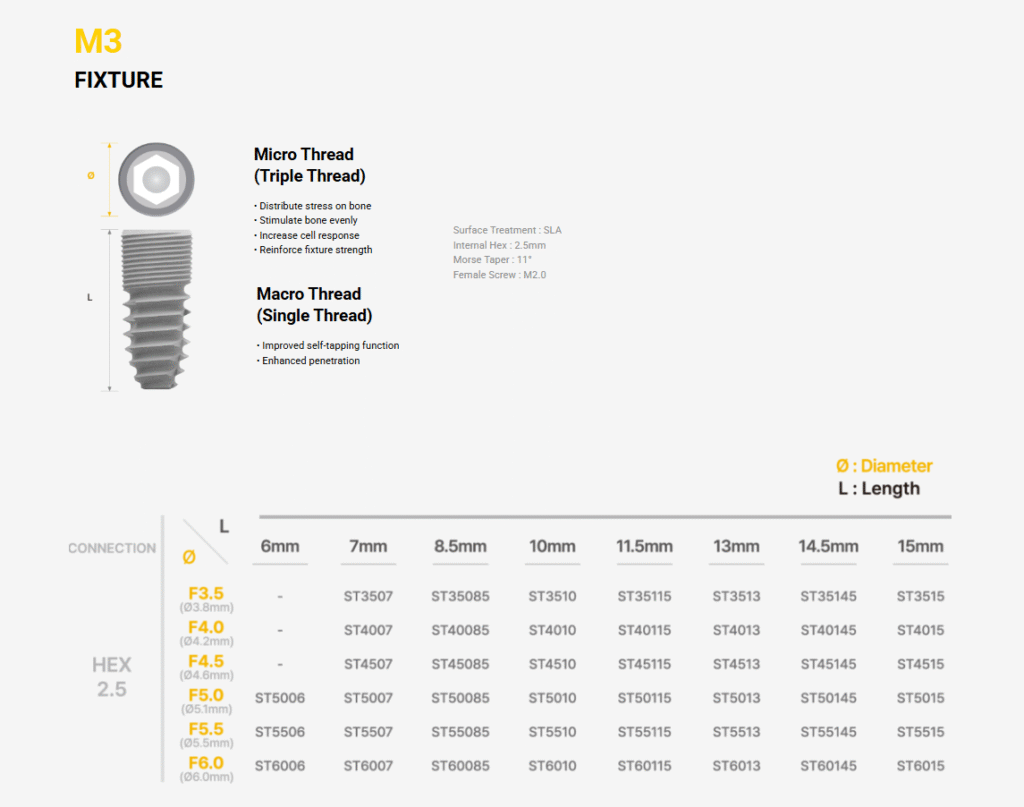1024x807 pixels.
Task: Click the Surface Treatment : SLA text
Action: click(x=507, y=230)
